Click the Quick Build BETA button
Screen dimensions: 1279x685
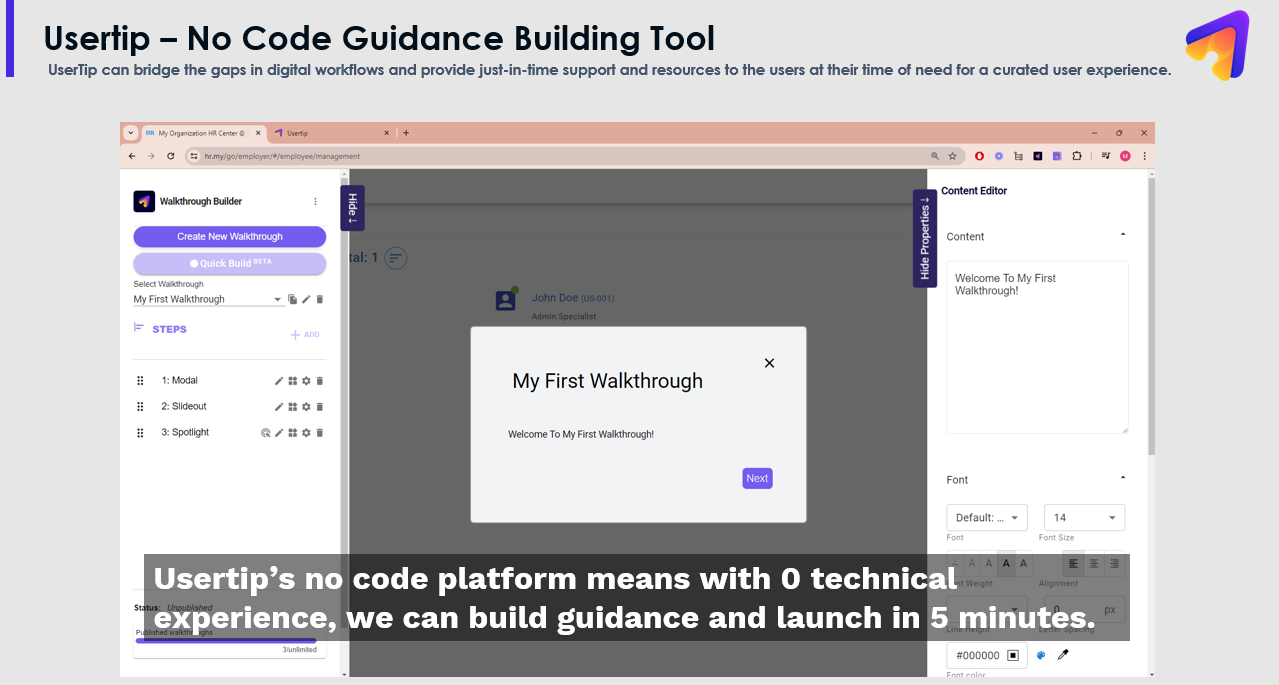point(230,263)
